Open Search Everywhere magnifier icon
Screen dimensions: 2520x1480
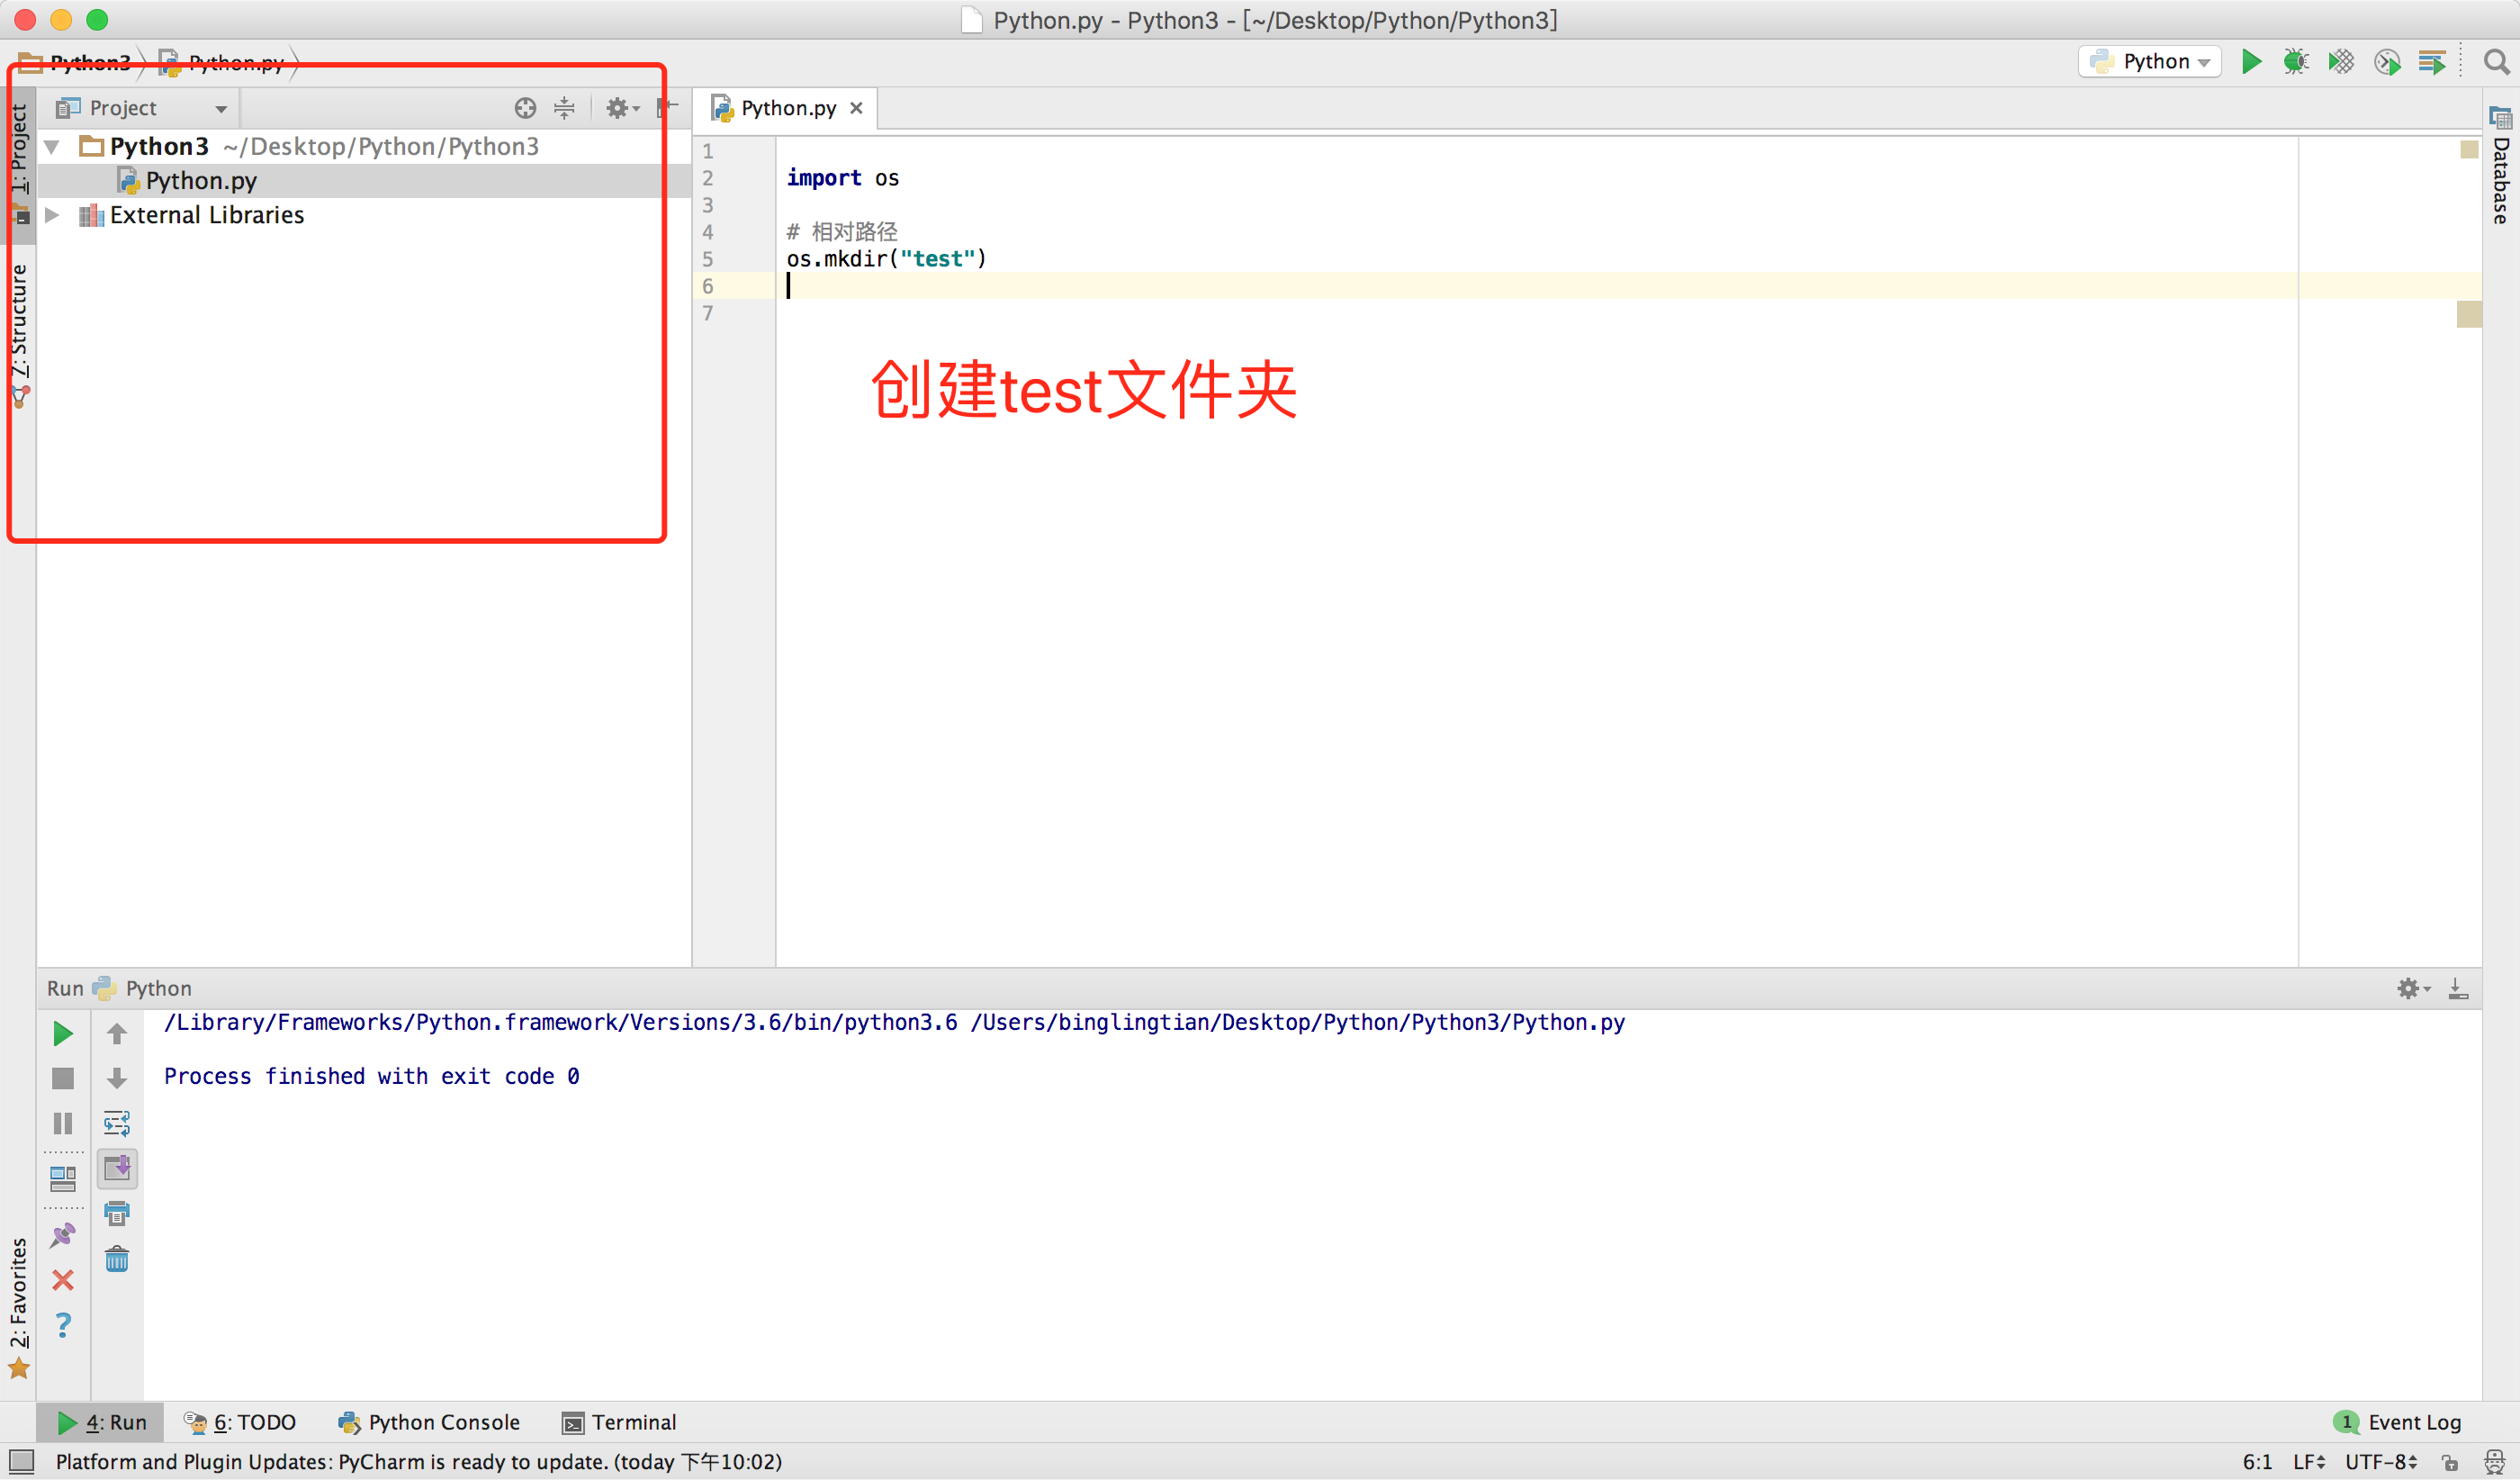(2496, 62)
